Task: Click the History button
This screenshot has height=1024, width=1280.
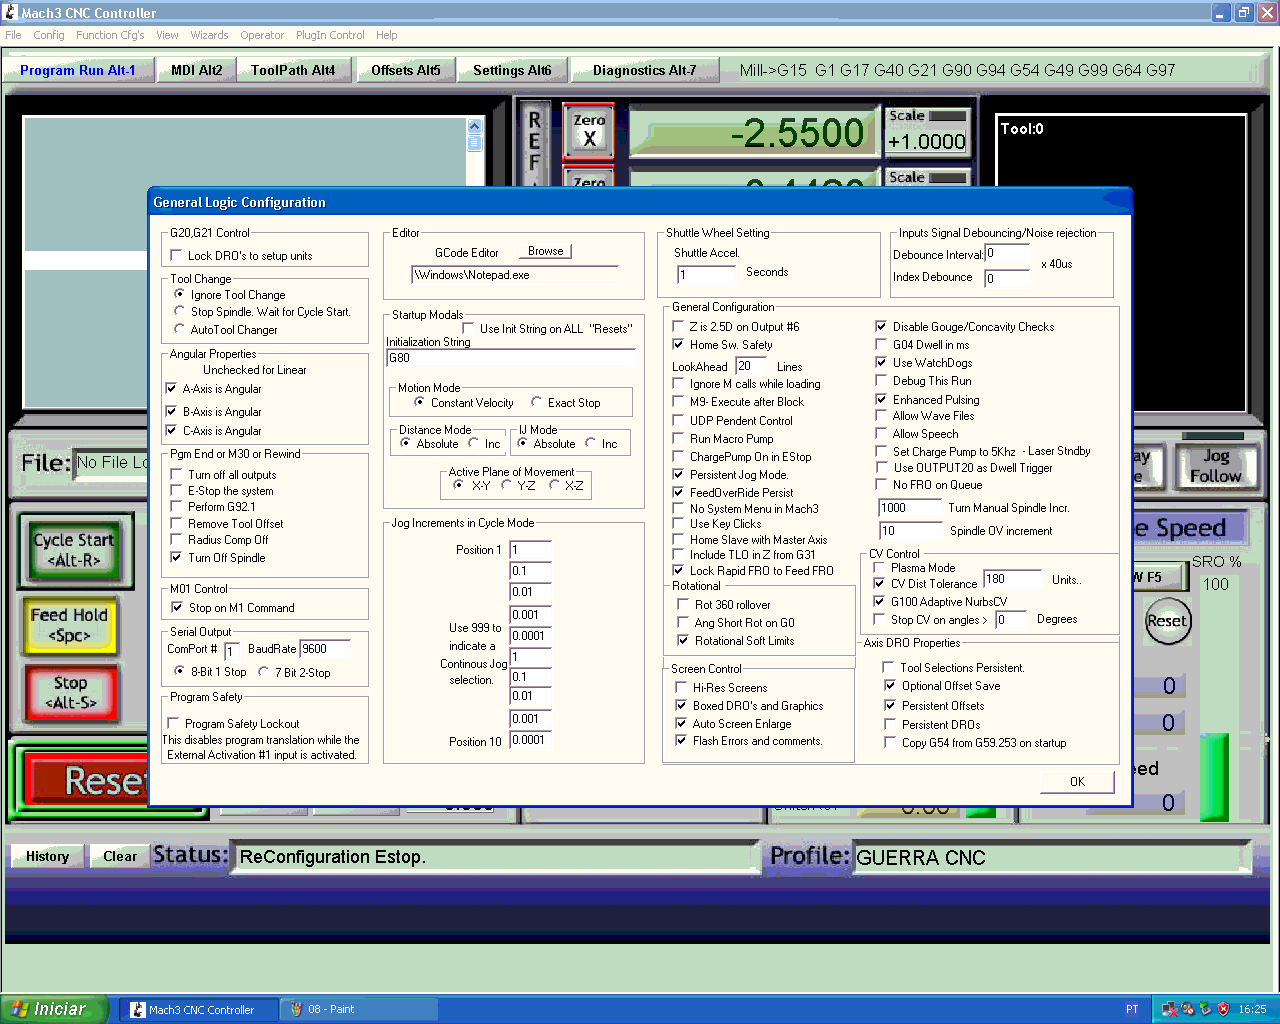Action: pos(47,856)
